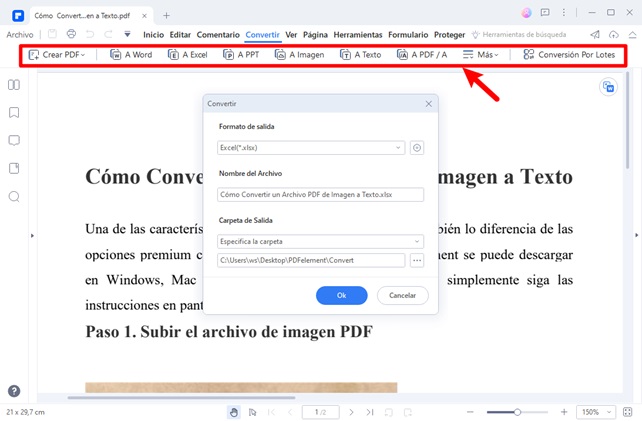Expand the left panel arrow
This screenshot has height=421, width=642.
tap(32, 235)
